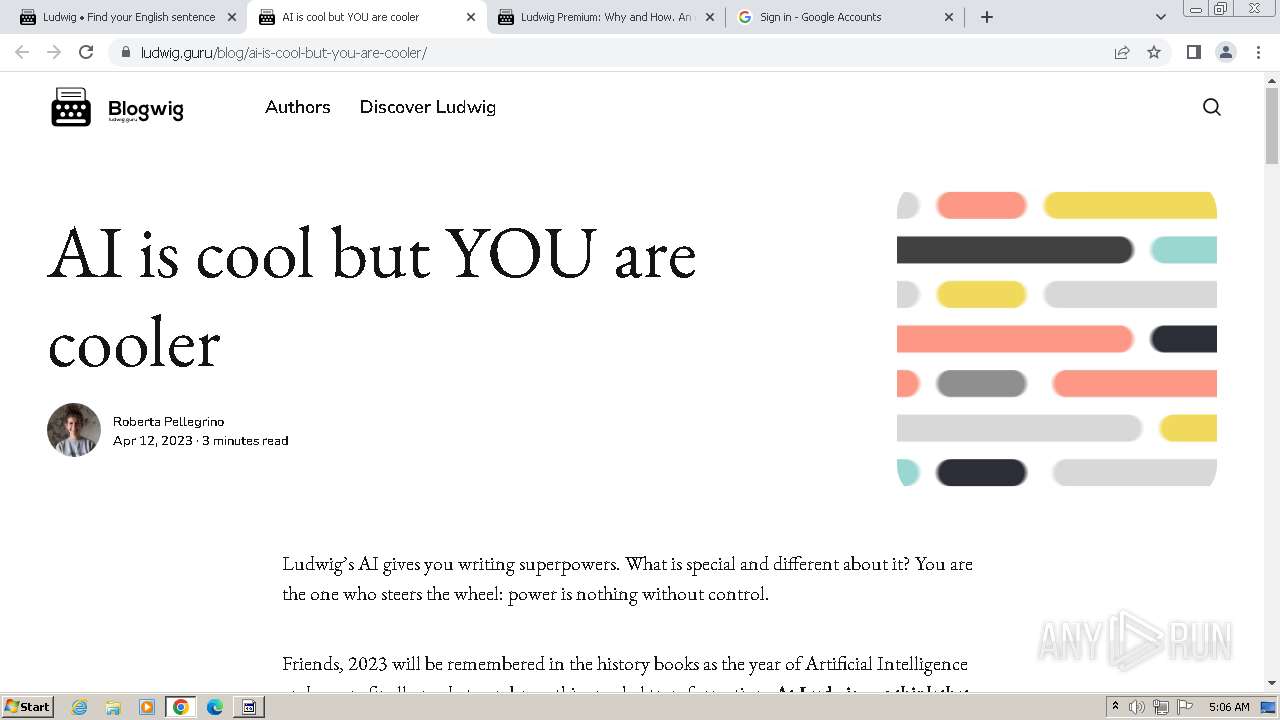Open Action Center flag tray icon
The image size is (1280, 720).
pos(1185,707)
